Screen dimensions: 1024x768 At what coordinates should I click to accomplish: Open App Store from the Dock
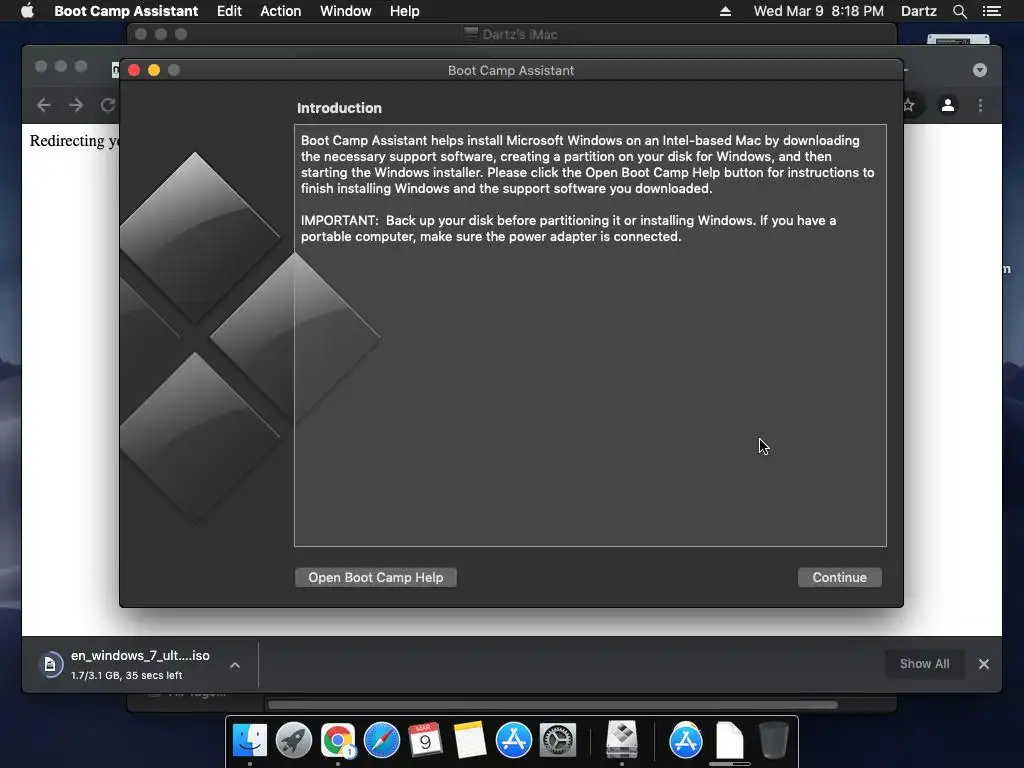click(x=513, y=740)
